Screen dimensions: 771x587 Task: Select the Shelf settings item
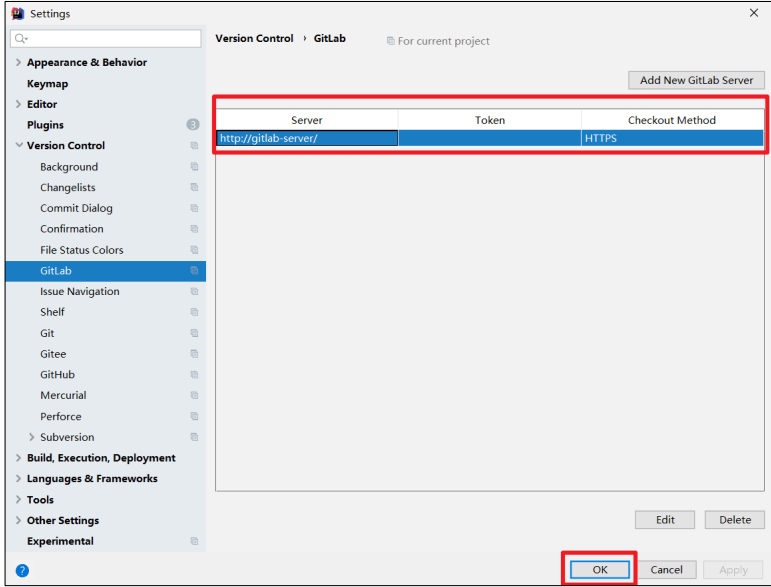tap(52, 312)
